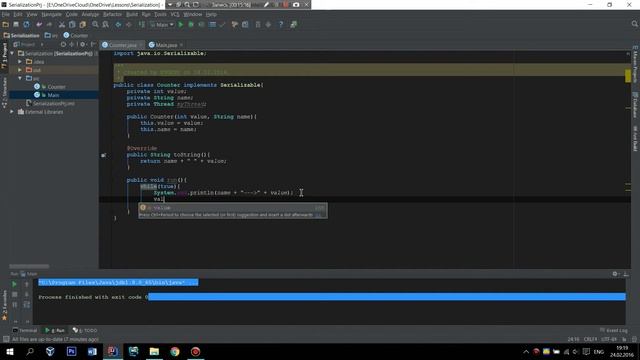
Task: Open the Window menu
Action: [192, 14]
